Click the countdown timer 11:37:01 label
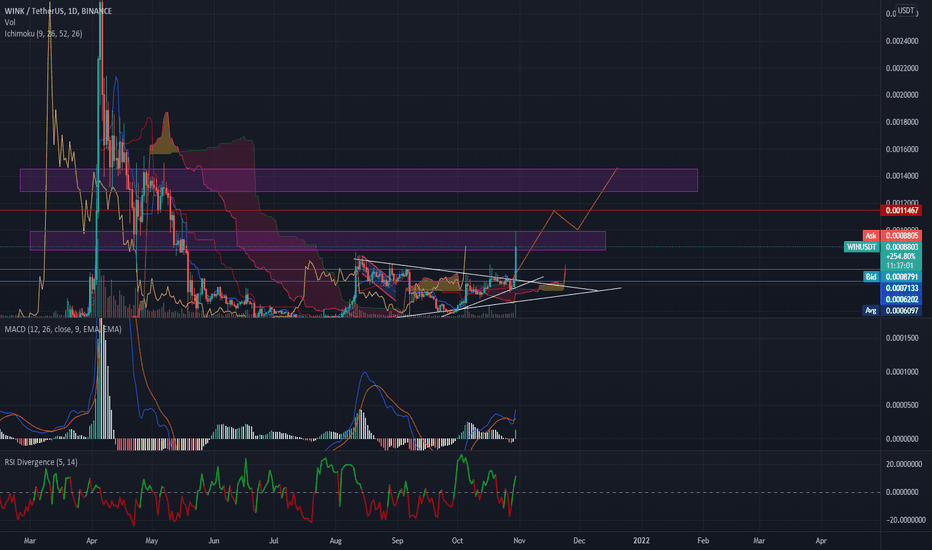This screenshot has height=550, width=932. (x=902, y=266)
